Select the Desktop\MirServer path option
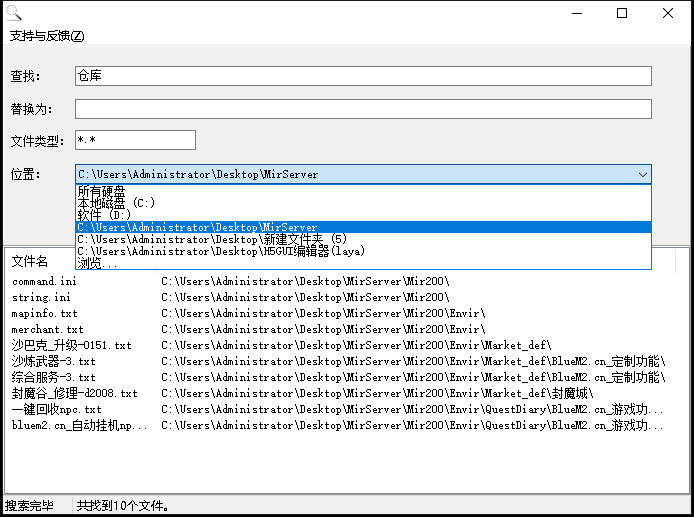This screenshot has width=694, height=517. [x=197, y=227]
